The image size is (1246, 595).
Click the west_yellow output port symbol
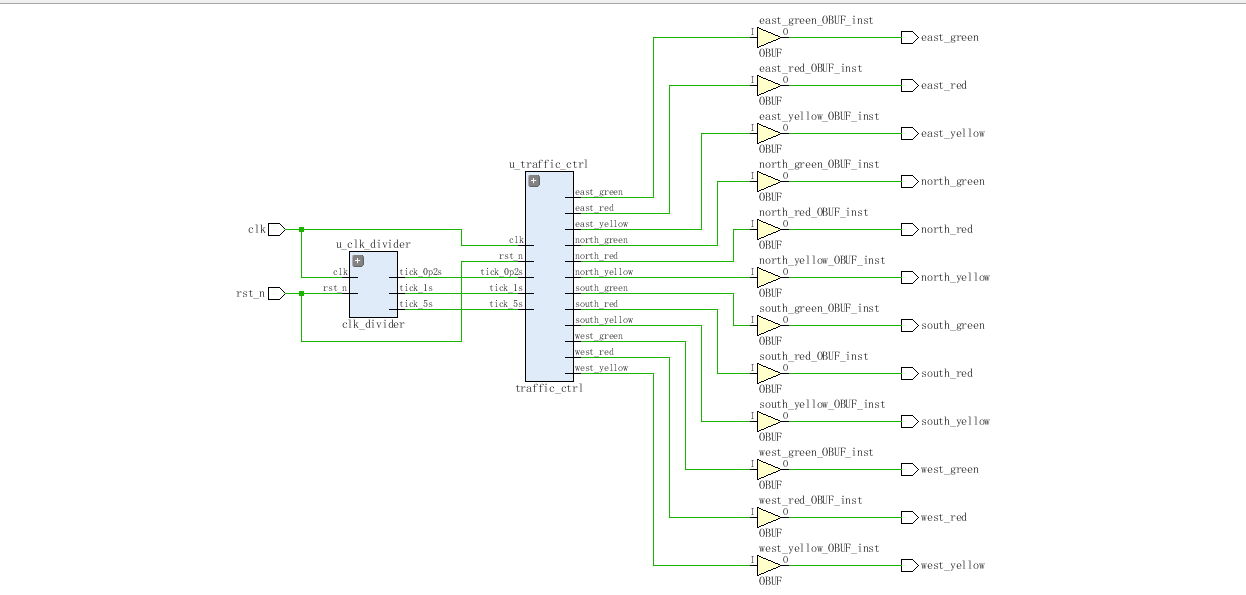(x=909, y=566)
